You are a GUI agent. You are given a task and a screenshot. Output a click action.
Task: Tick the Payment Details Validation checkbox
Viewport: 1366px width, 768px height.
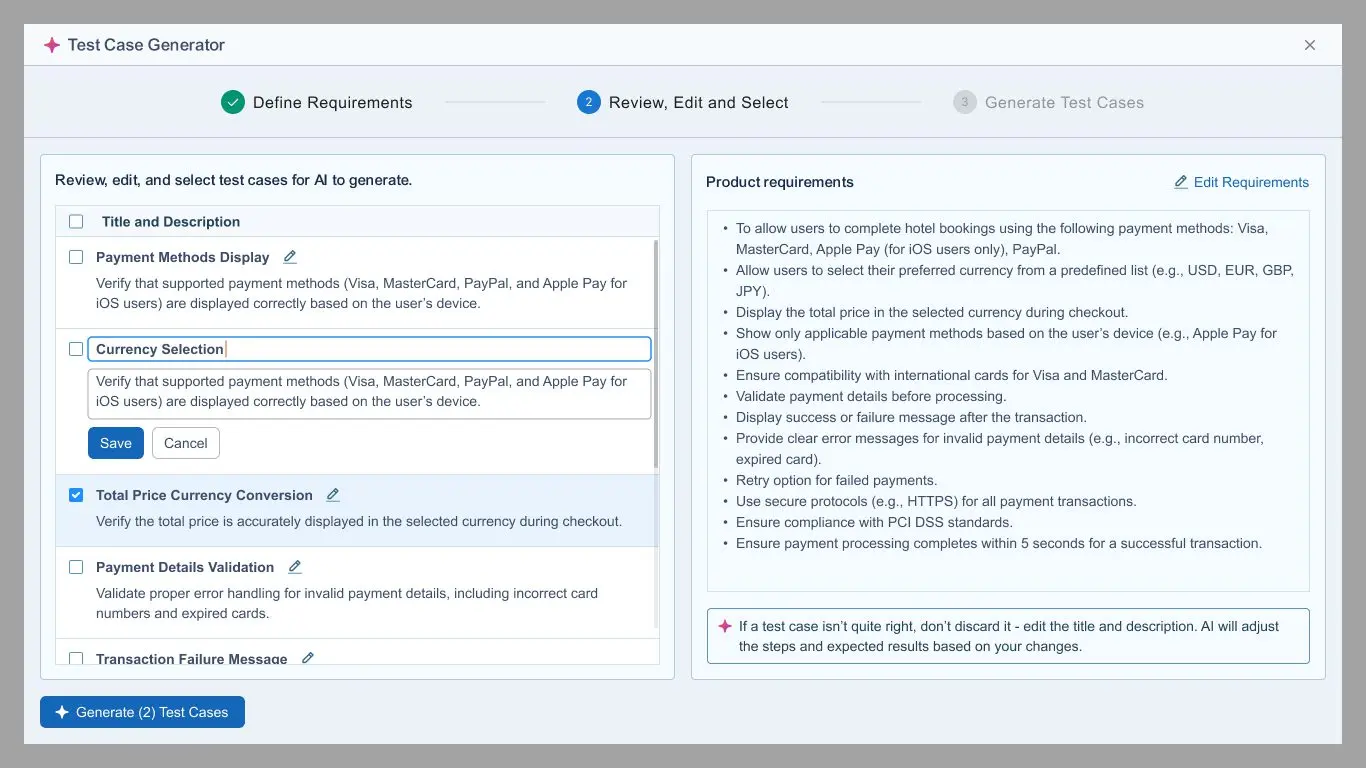(76, 567)
